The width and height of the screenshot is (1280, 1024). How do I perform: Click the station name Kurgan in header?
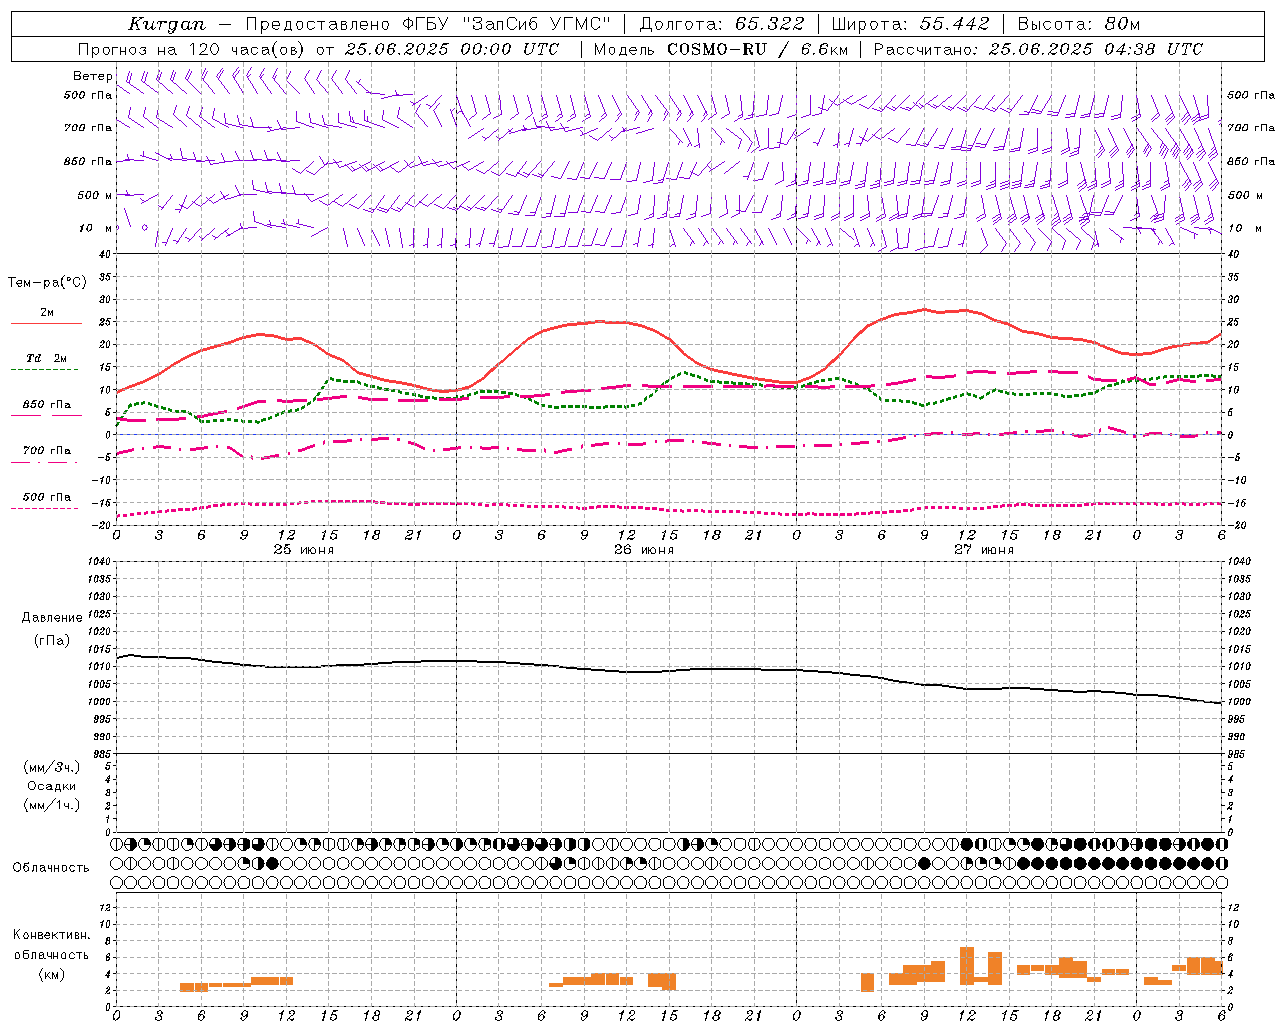[x=167, y=24]
